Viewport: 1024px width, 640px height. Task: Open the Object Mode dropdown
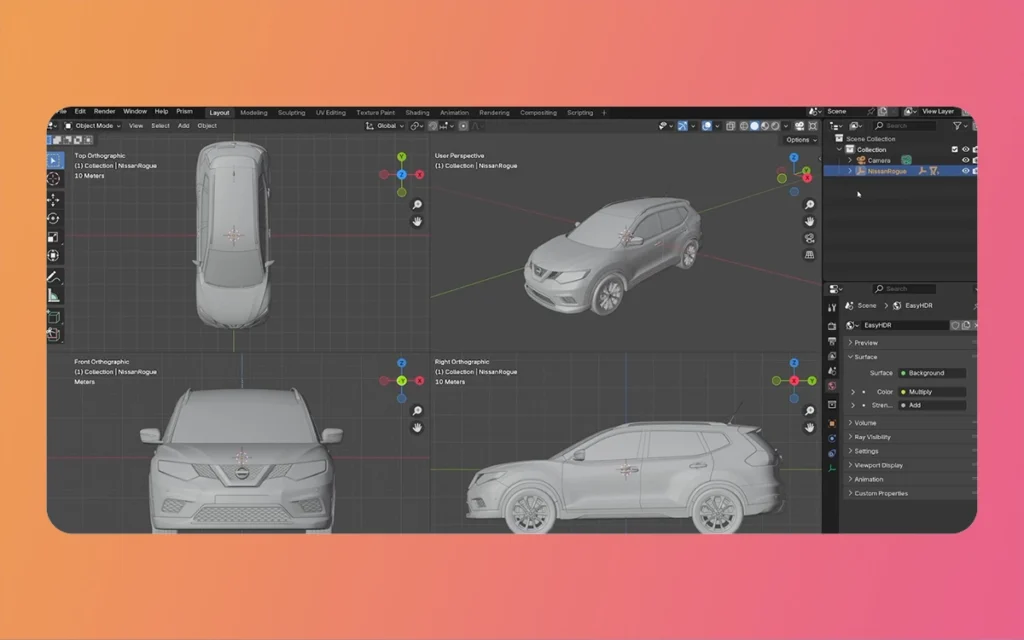click(x=92, y=126)
